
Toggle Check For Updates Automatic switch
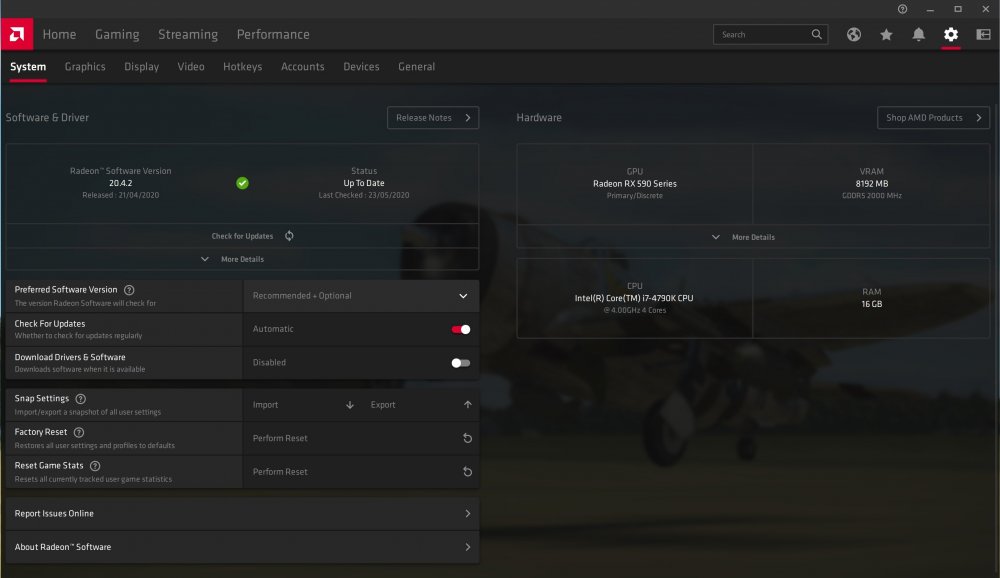(460, 329)
